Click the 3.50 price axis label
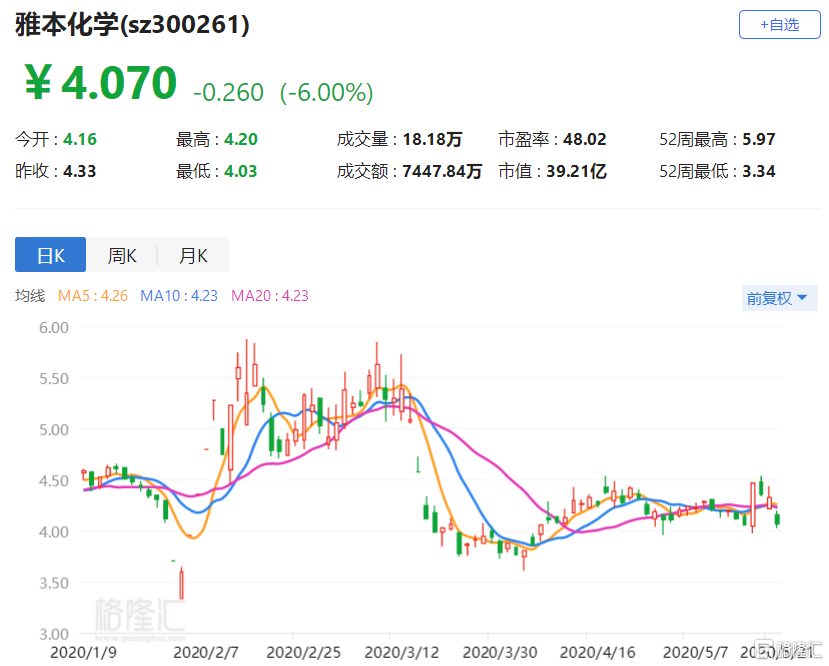Screen dimensions: 829x666 click(54, 583)
